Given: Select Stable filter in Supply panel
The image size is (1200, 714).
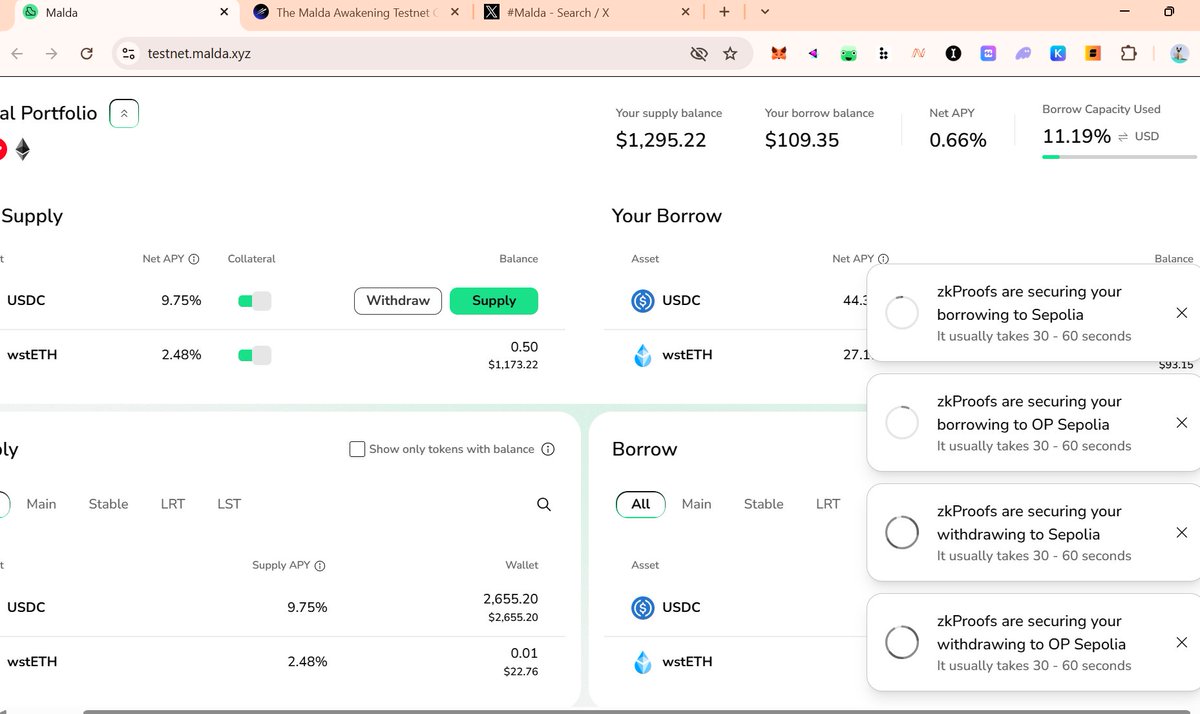Looking at the screenshot, I should pyautogui.click(x=108, y=504).
